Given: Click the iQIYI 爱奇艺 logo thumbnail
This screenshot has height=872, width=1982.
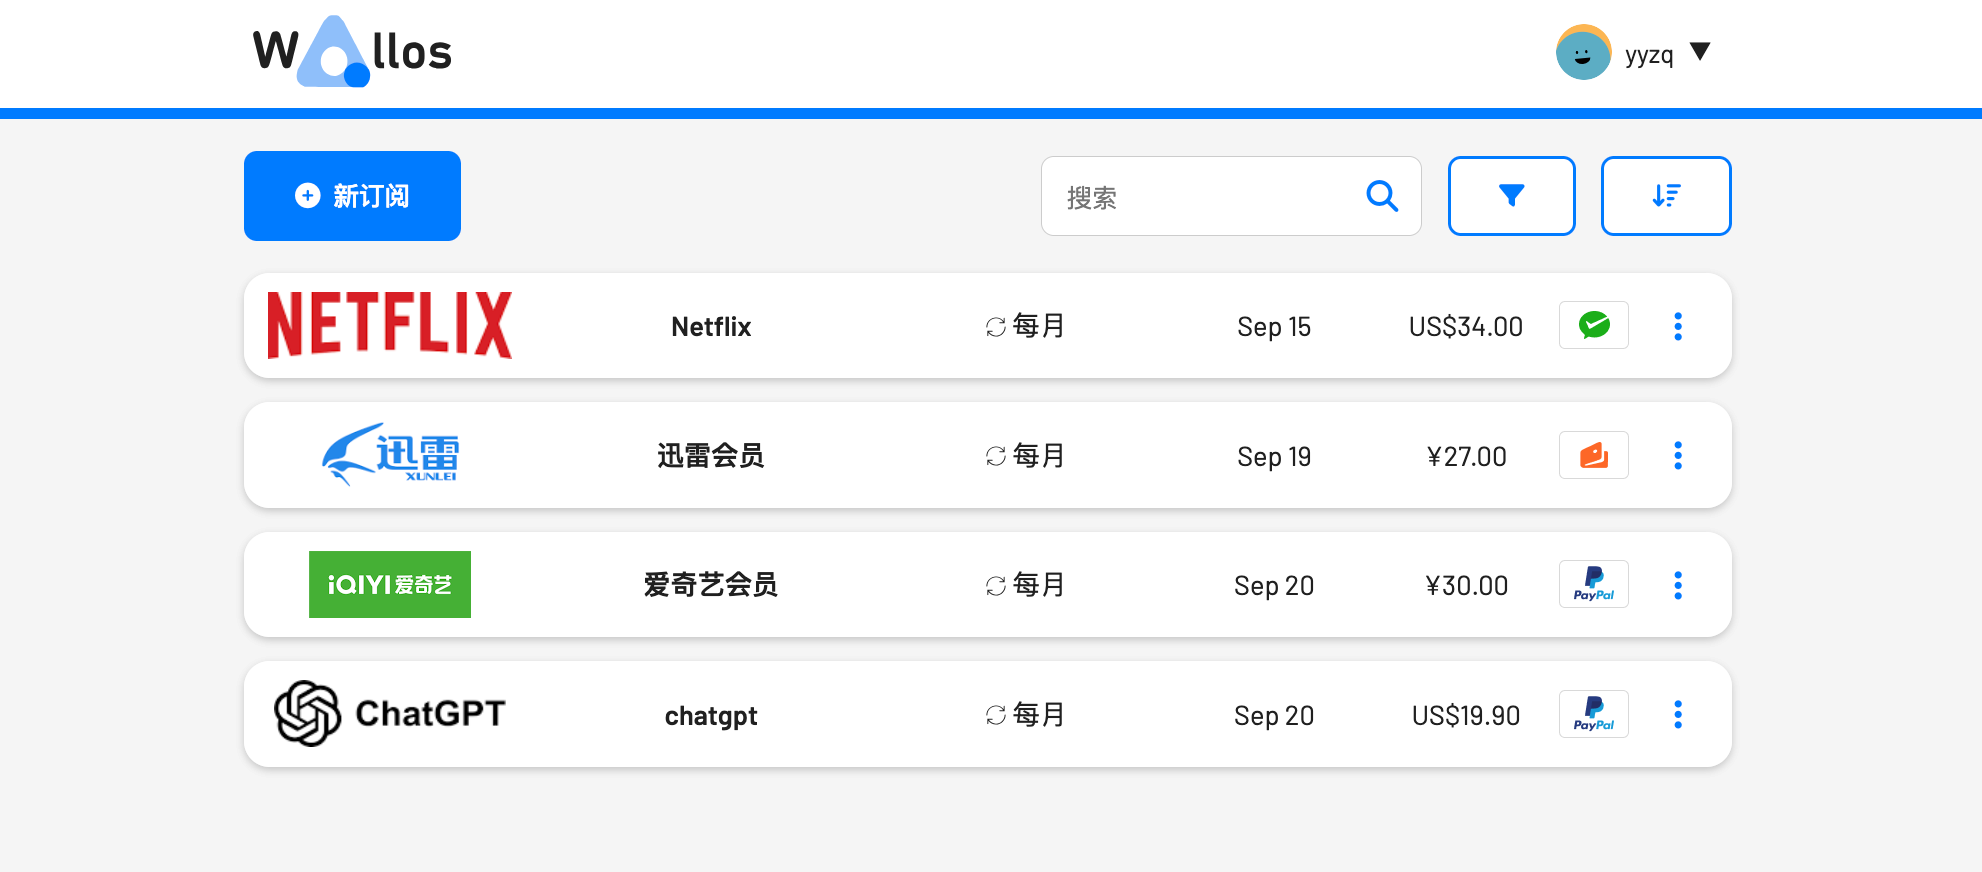Looking at the screenshot, I should click(x=389, y=585).
